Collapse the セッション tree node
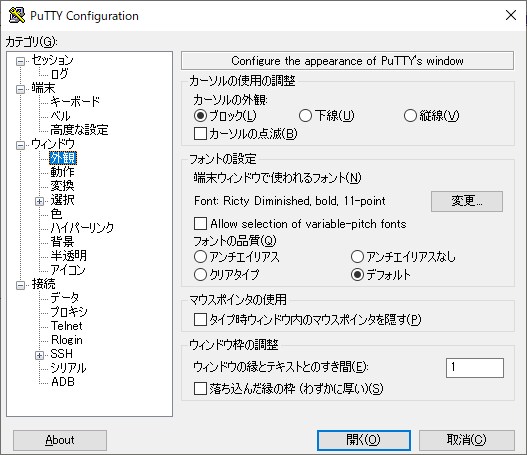This screenshot has height=455, width=527. (x=21, y=61)
